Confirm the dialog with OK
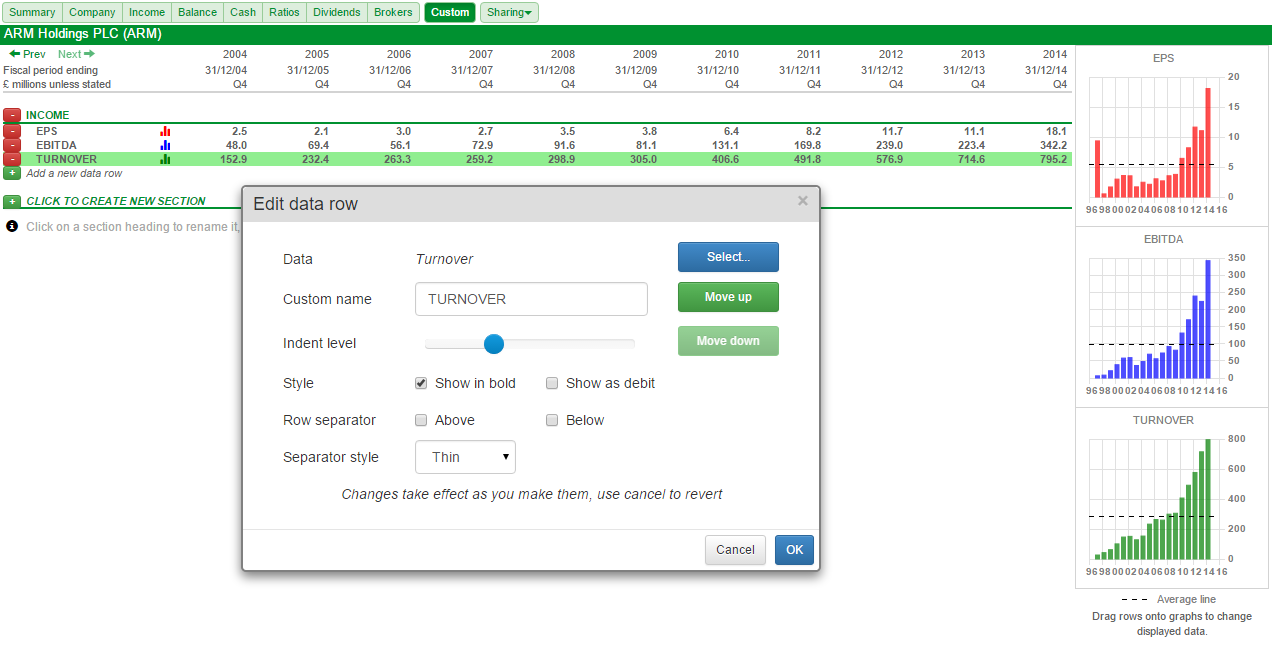The height and width of the screenshot is (647, 1272). pyautogui.click(x=794, y=550)
